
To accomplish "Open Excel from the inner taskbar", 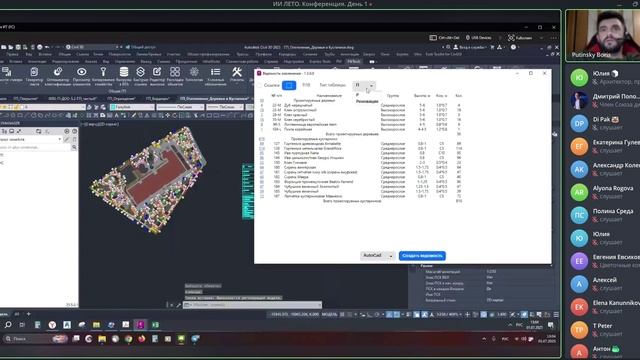I will [156, 325].
